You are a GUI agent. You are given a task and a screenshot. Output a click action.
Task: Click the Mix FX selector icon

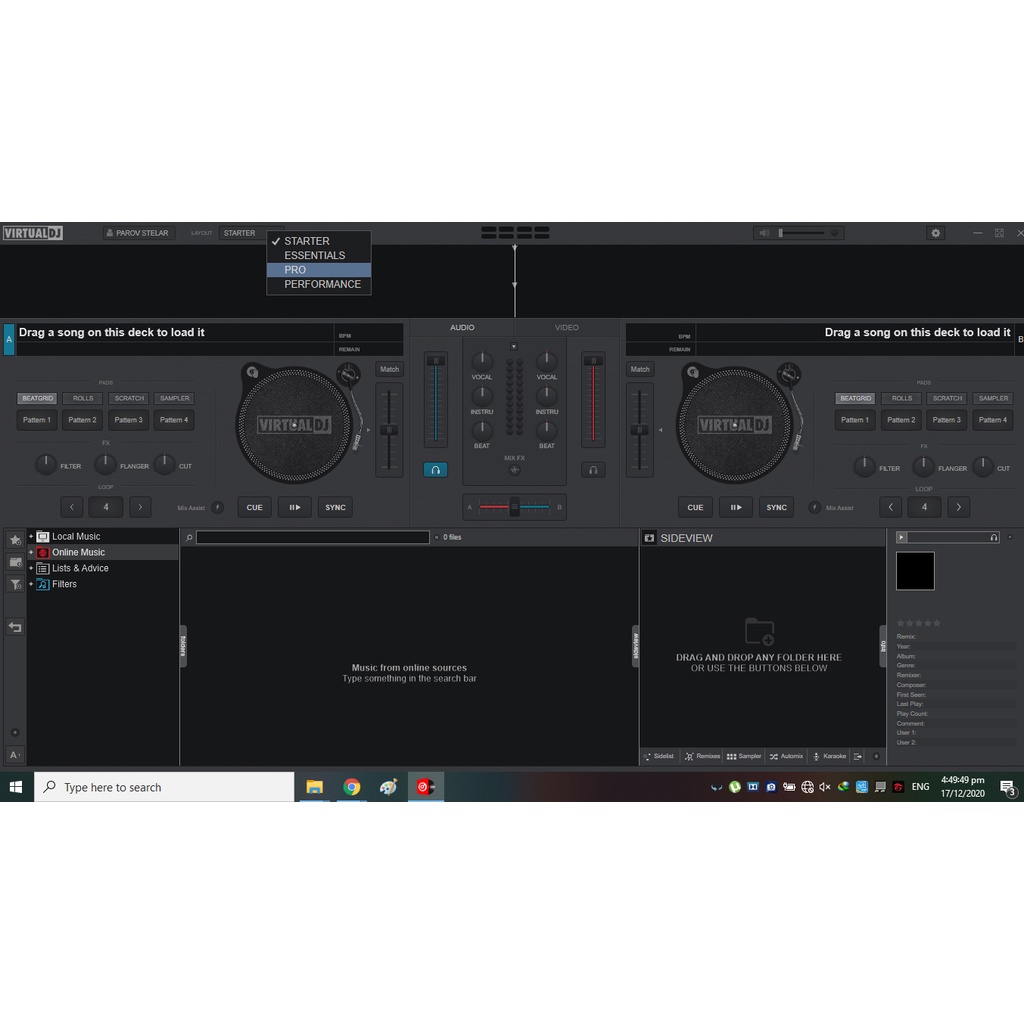(x=514, y=470)
